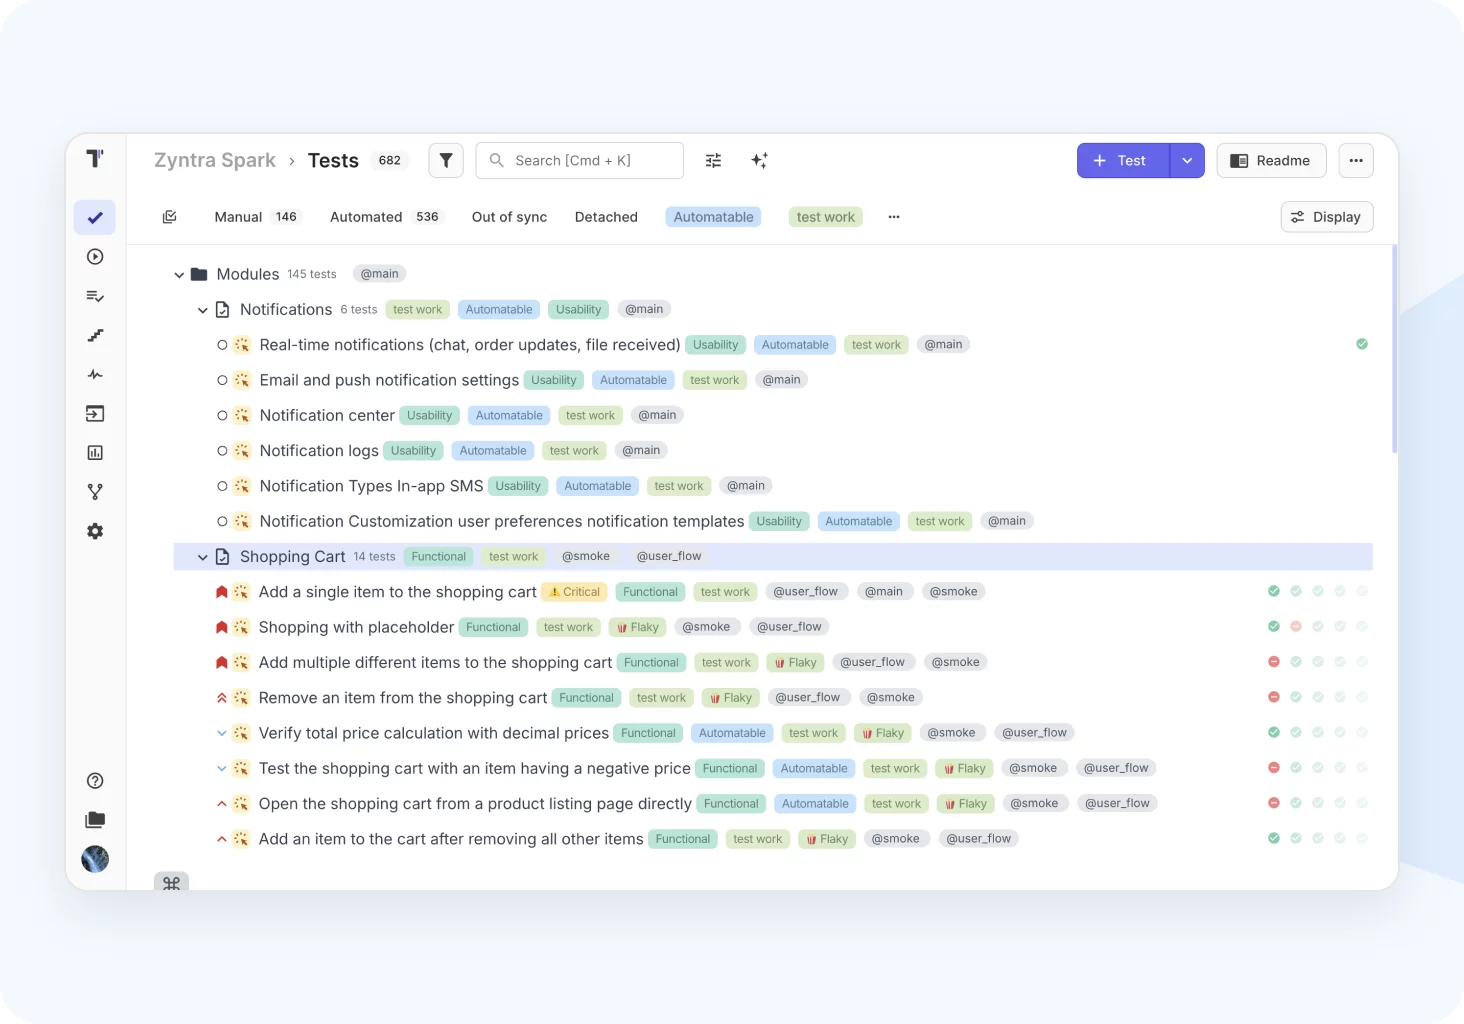Click the search settings sliders icon
Image resolution: width=1464 pixels, height=1024 pixels.
coord(713,161)
